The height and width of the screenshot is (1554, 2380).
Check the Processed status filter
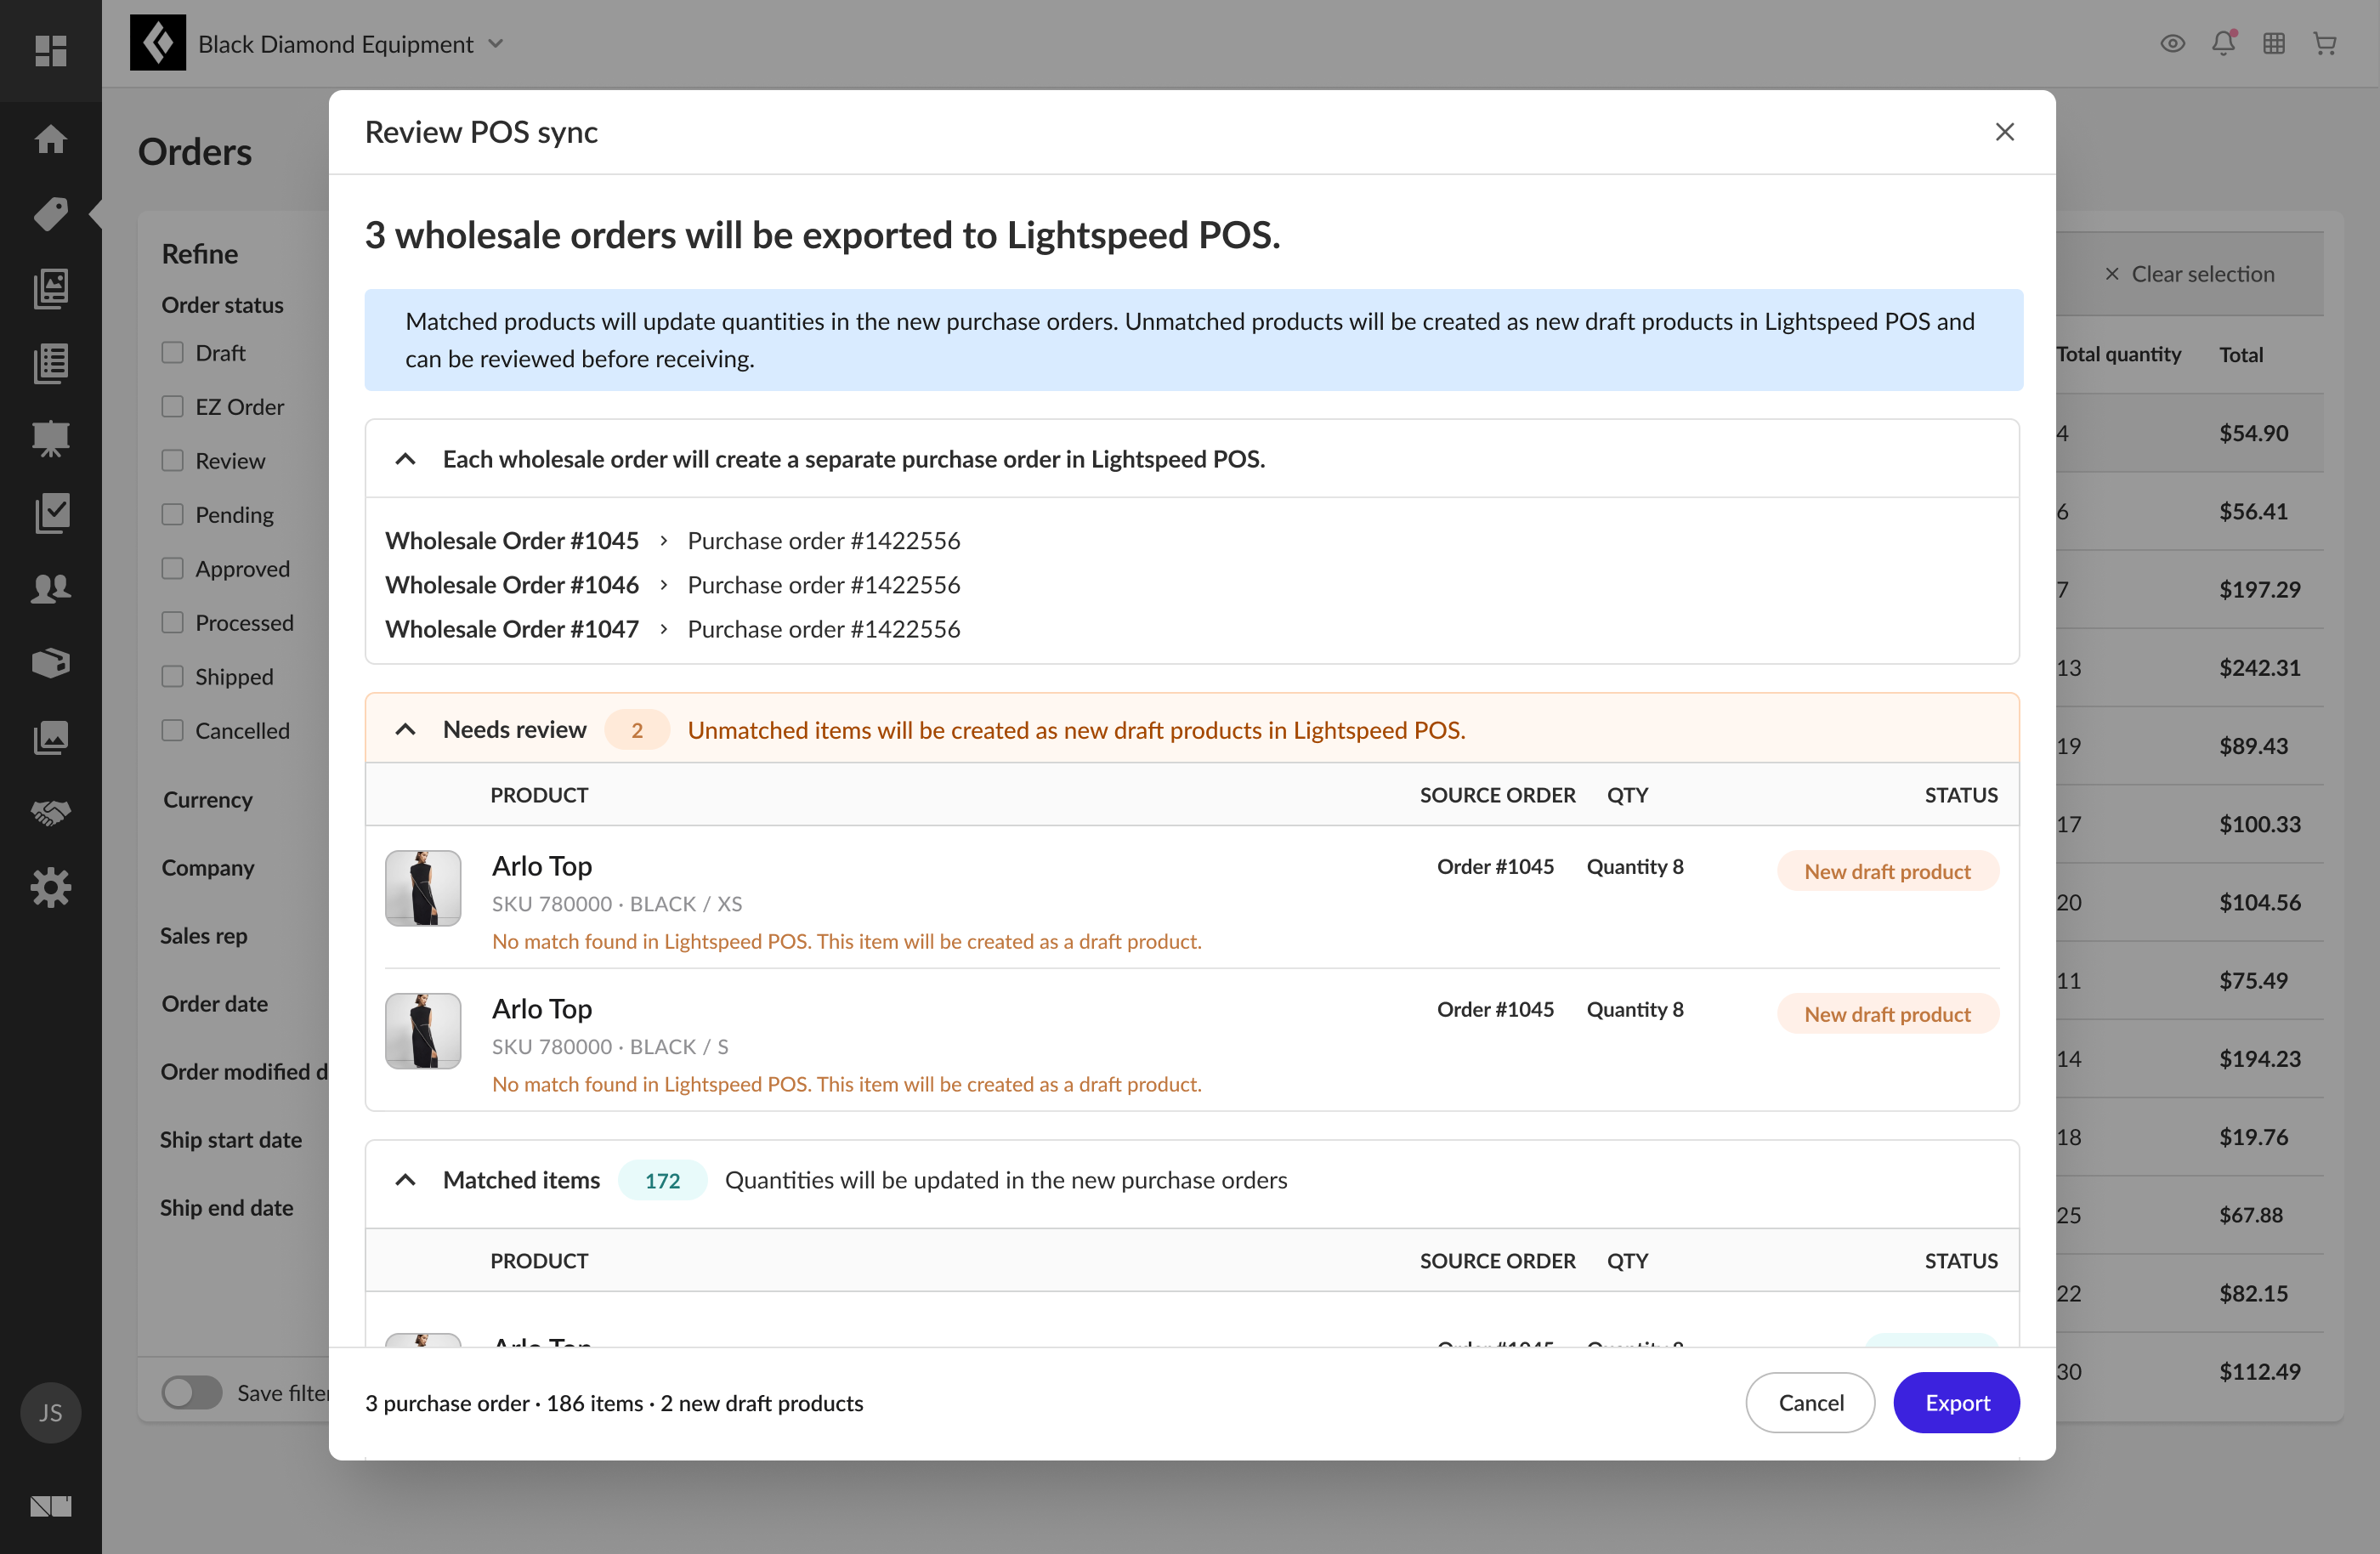(172, 622)
